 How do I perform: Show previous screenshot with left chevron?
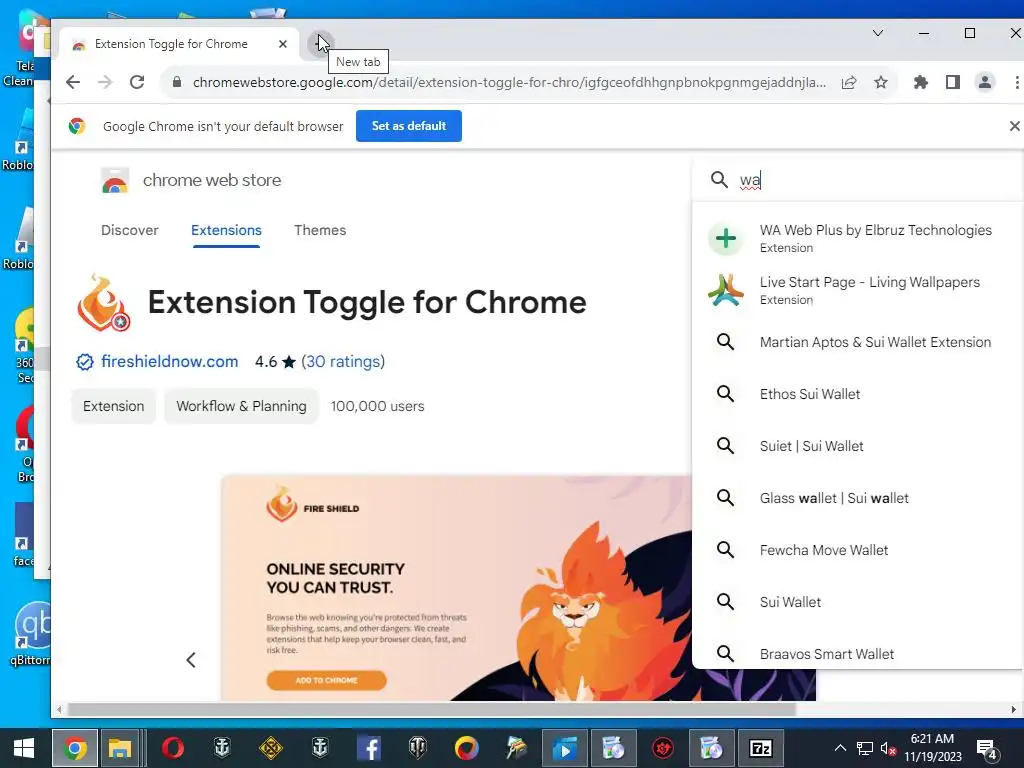[x=191, y=660]
